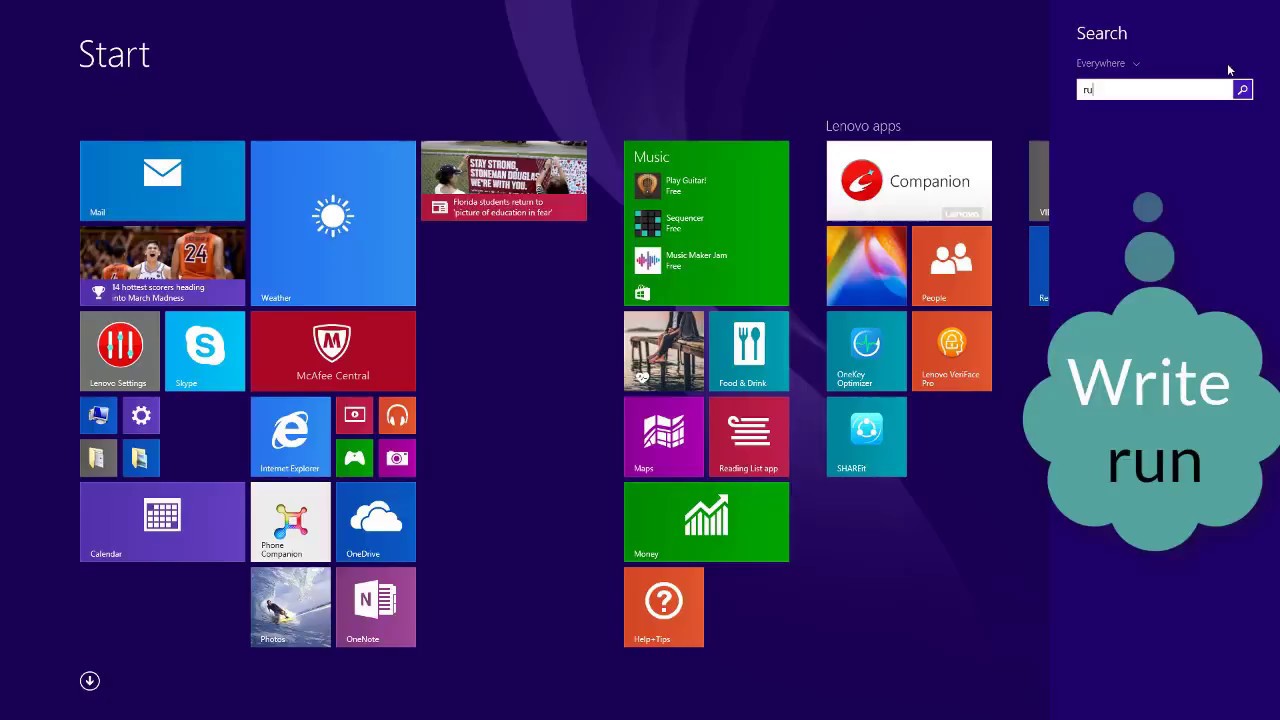Select Play Guitar! in Music tile
The width and height of the screenshot is (1280, 720).
672,186
